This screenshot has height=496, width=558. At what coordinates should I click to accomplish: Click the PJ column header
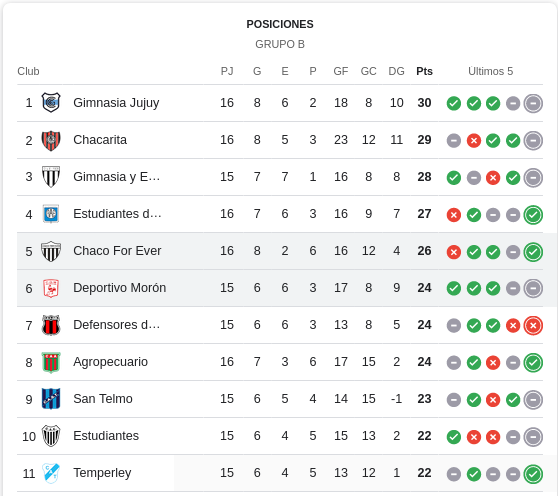pyautogui.click(x=227, y=71)
